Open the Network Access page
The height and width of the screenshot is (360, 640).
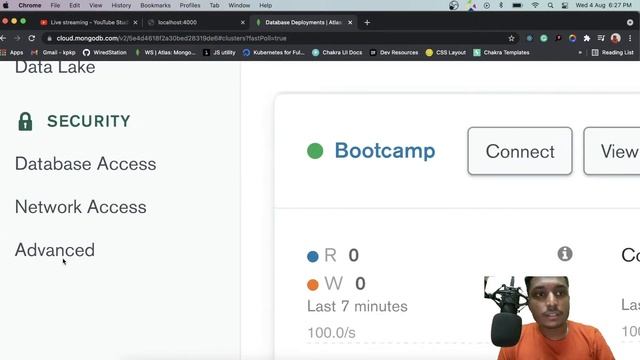click(x=81, y=207)
